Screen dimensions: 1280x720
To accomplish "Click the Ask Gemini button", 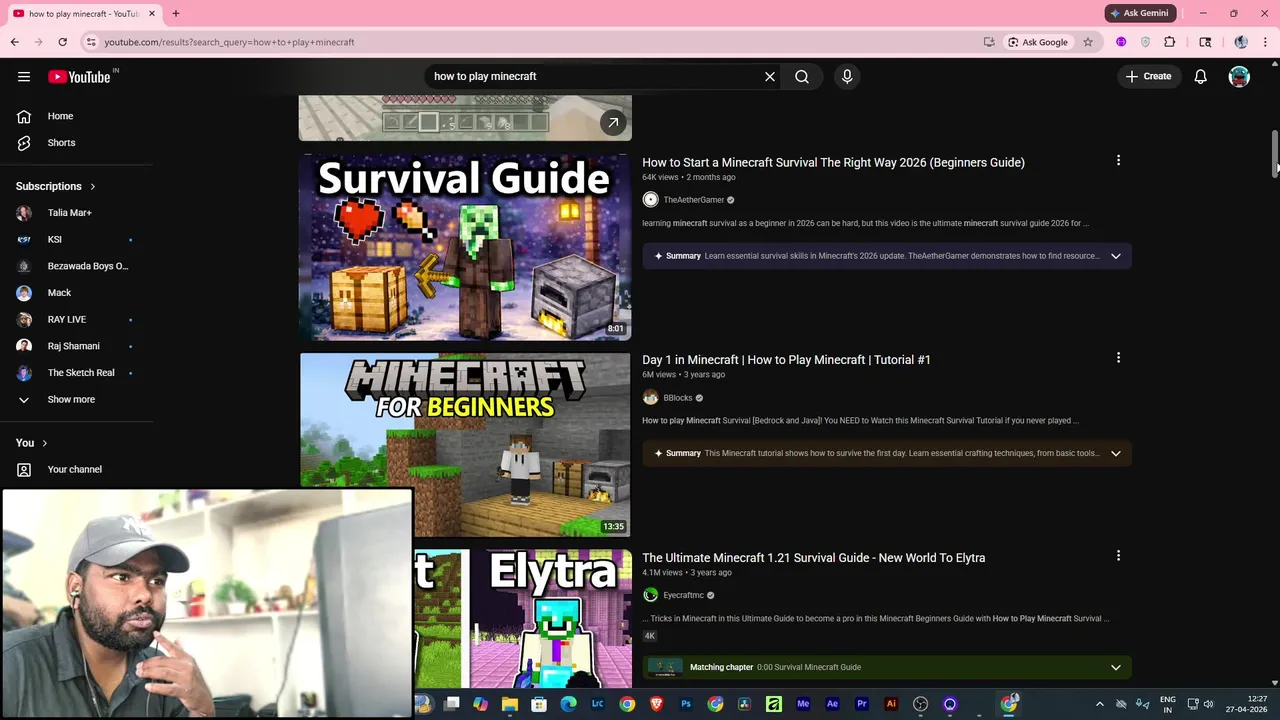I will [x=1139, y=13].
